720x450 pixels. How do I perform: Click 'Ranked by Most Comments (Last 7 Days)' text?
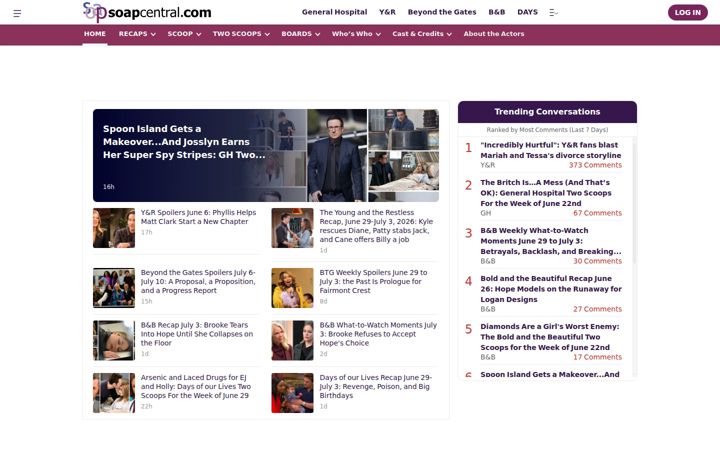[547, 130]
